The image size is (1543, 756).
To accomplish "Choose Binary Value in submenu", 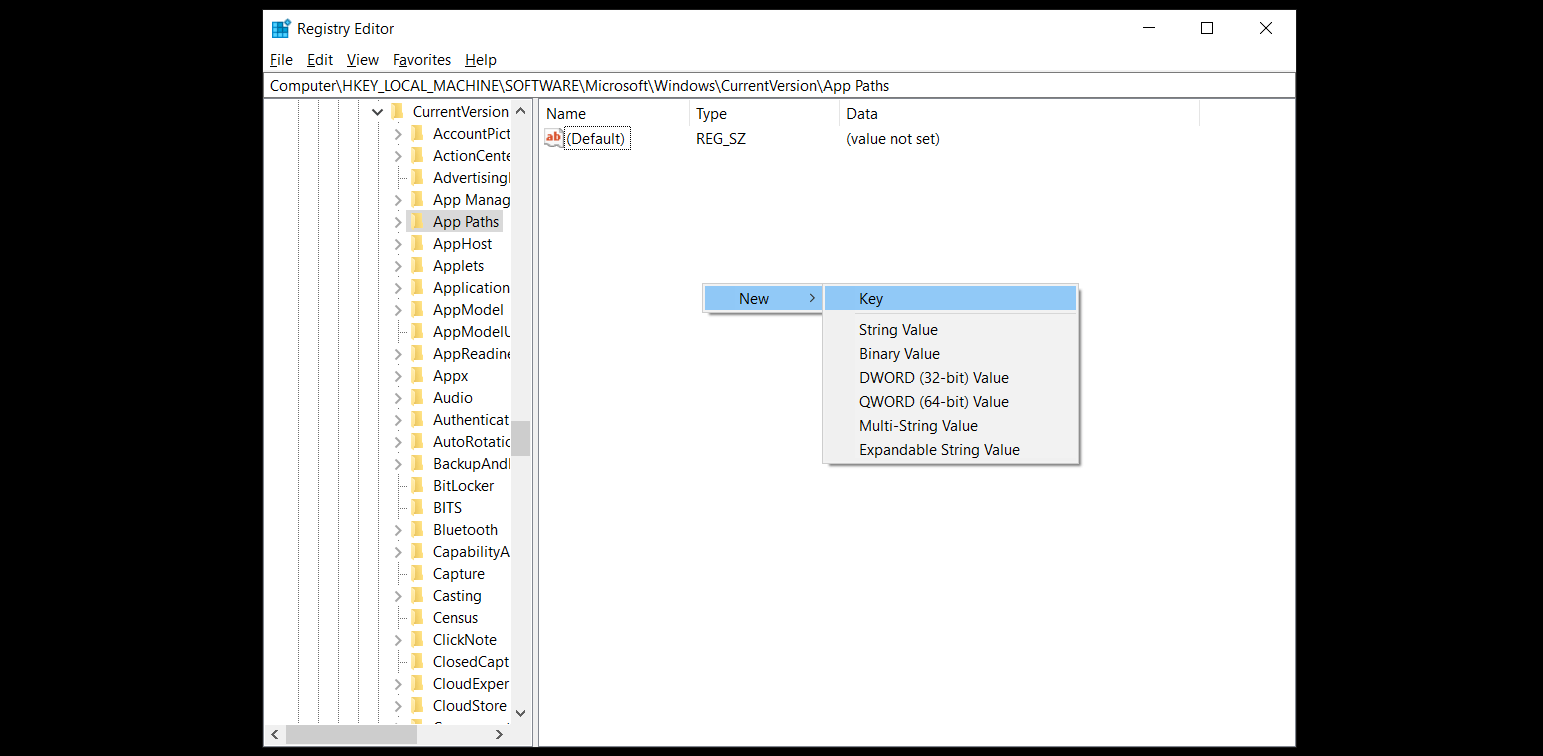I will [x=950, y=354].
